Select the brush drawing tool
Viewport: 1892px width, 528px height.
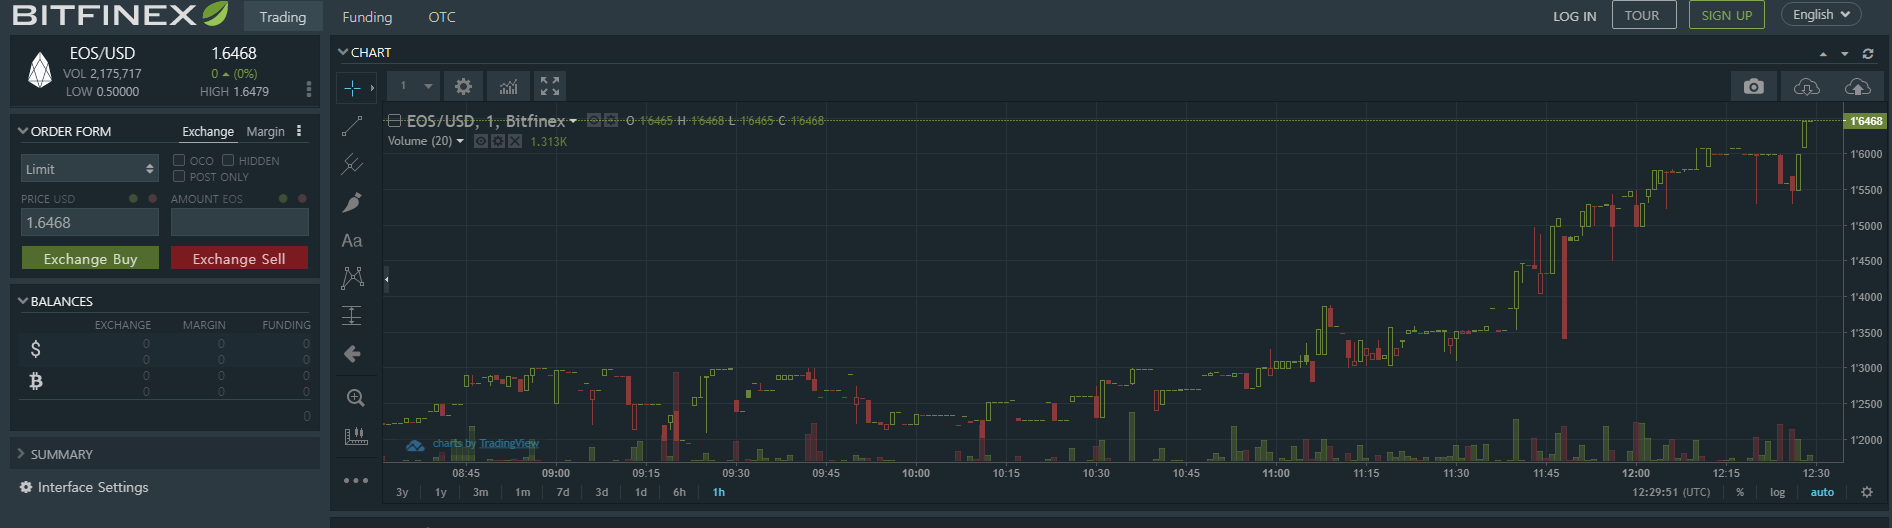pyautogui.click(x=352, y=202)
